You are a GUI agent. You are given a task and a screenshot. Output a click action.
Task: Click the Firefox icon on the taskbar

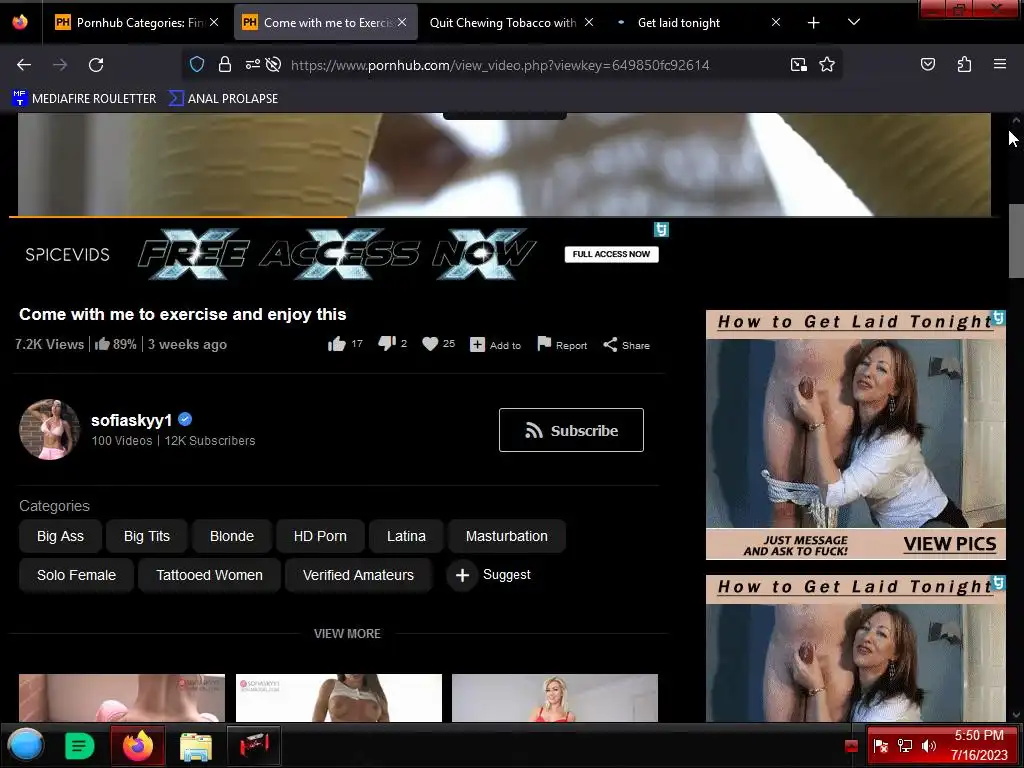[x=138, y=746]
